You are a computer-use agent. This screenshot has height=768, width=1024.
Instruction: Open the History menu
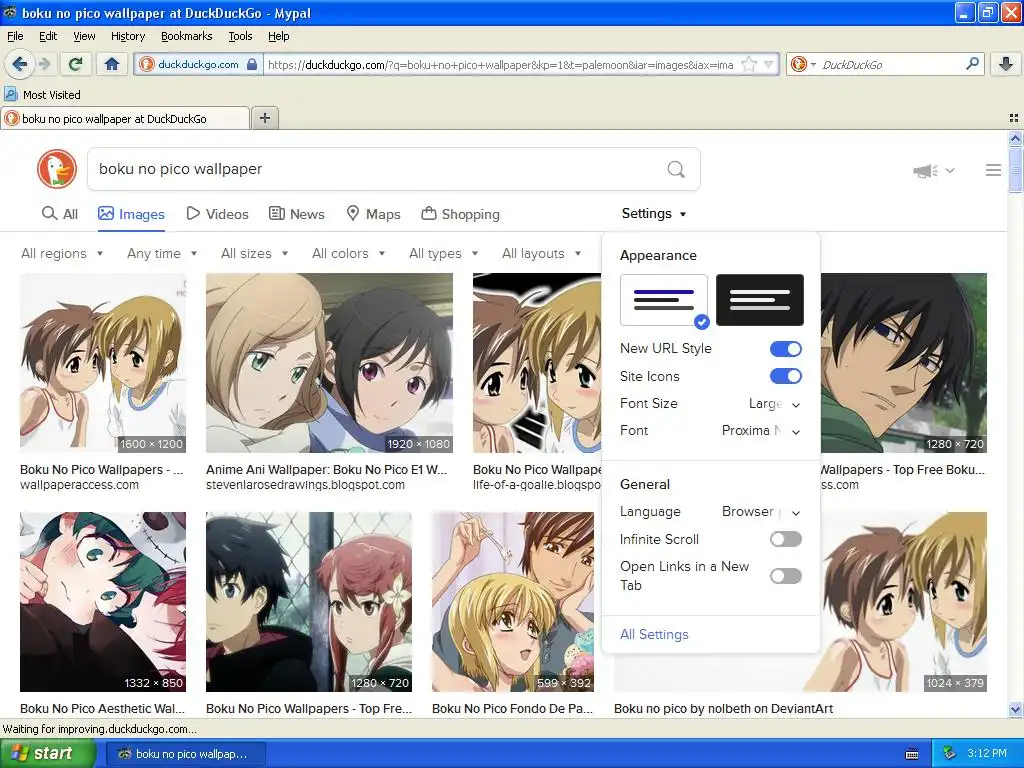128,36
